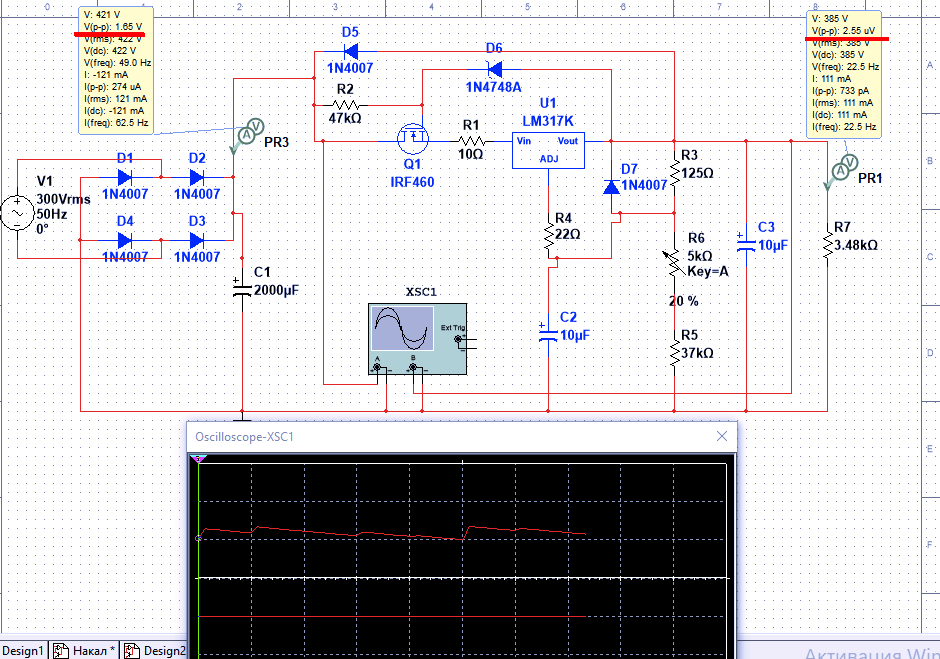Select capacitor C1 2000µF symbol
This screenshot has width=940, height=659.
pos(242,288)
